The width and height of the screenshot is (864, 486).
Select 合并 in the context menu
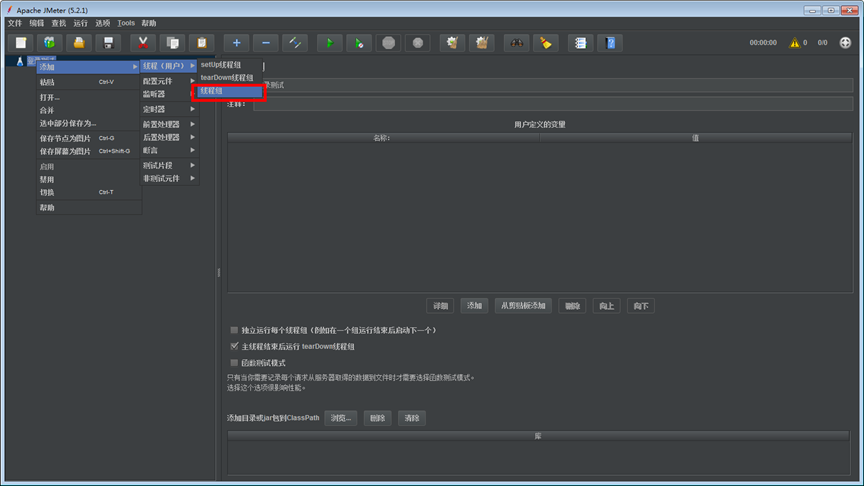point(88,110)
